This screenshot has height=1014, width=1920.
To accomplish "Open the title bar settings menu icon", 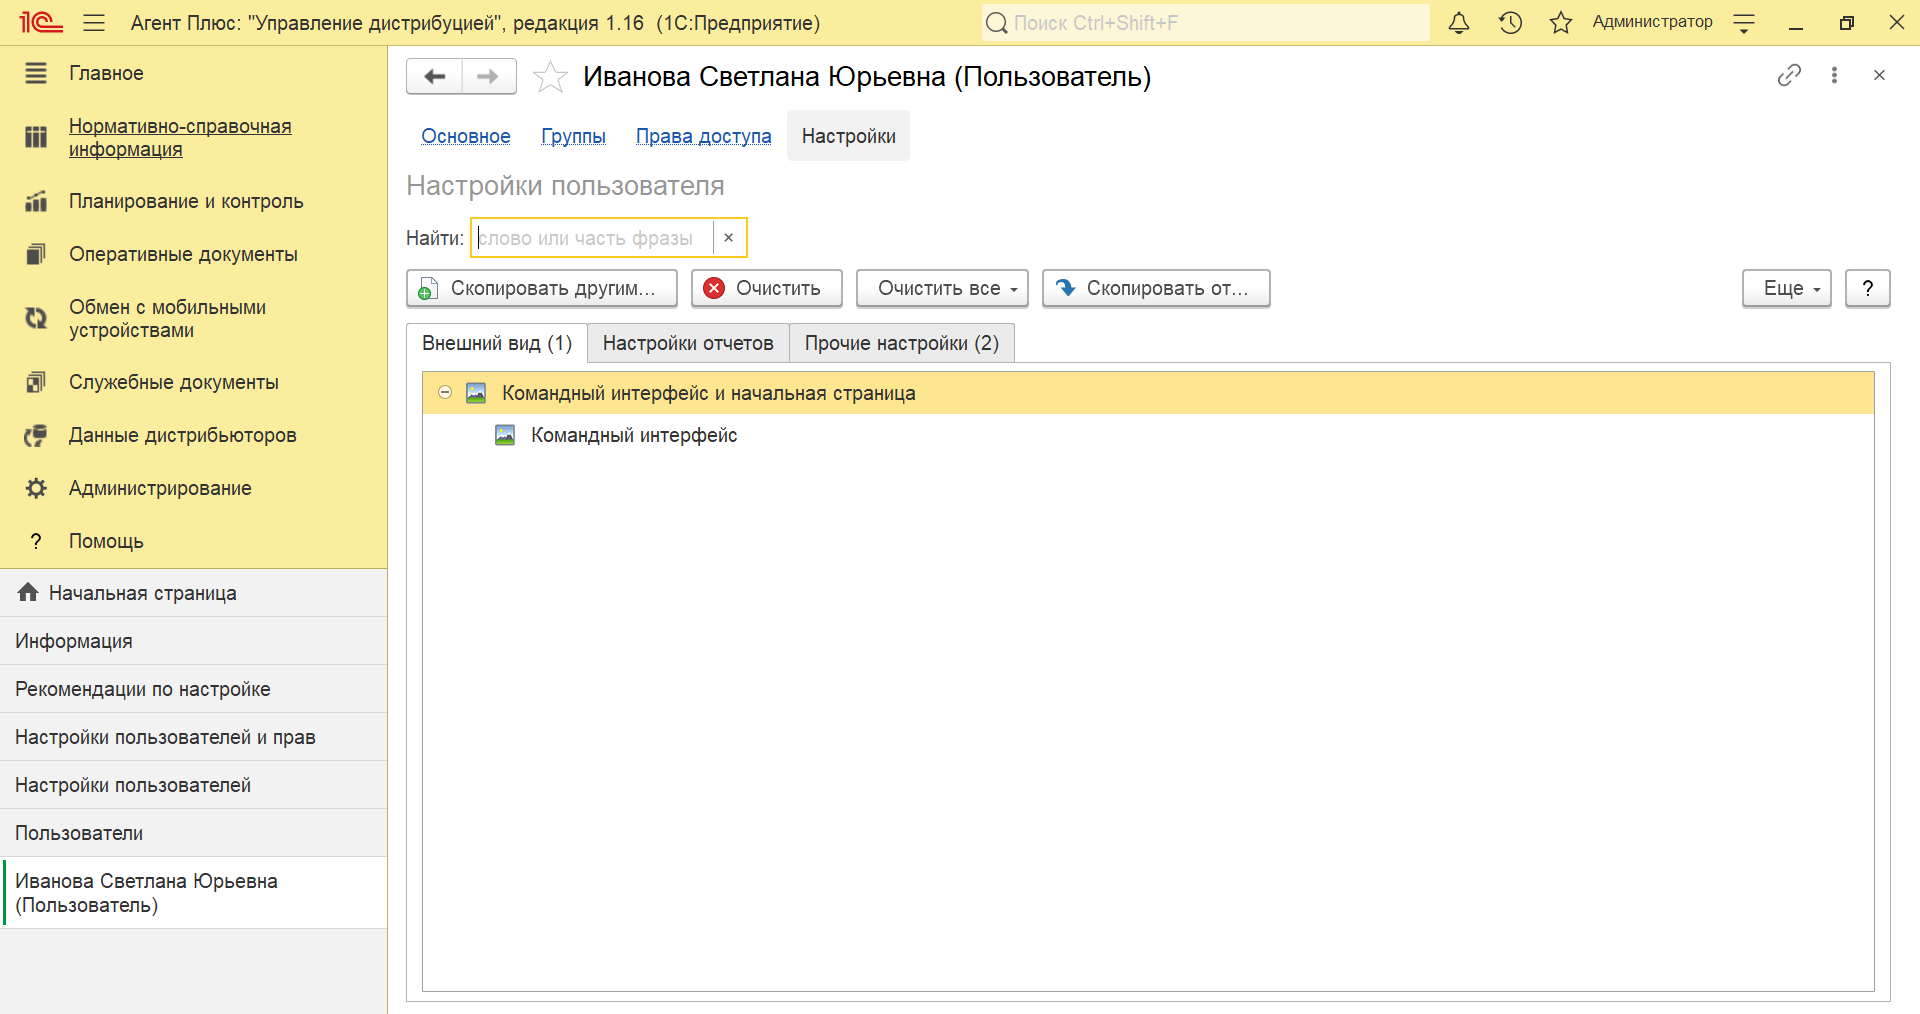I will tap(1744, 23).
